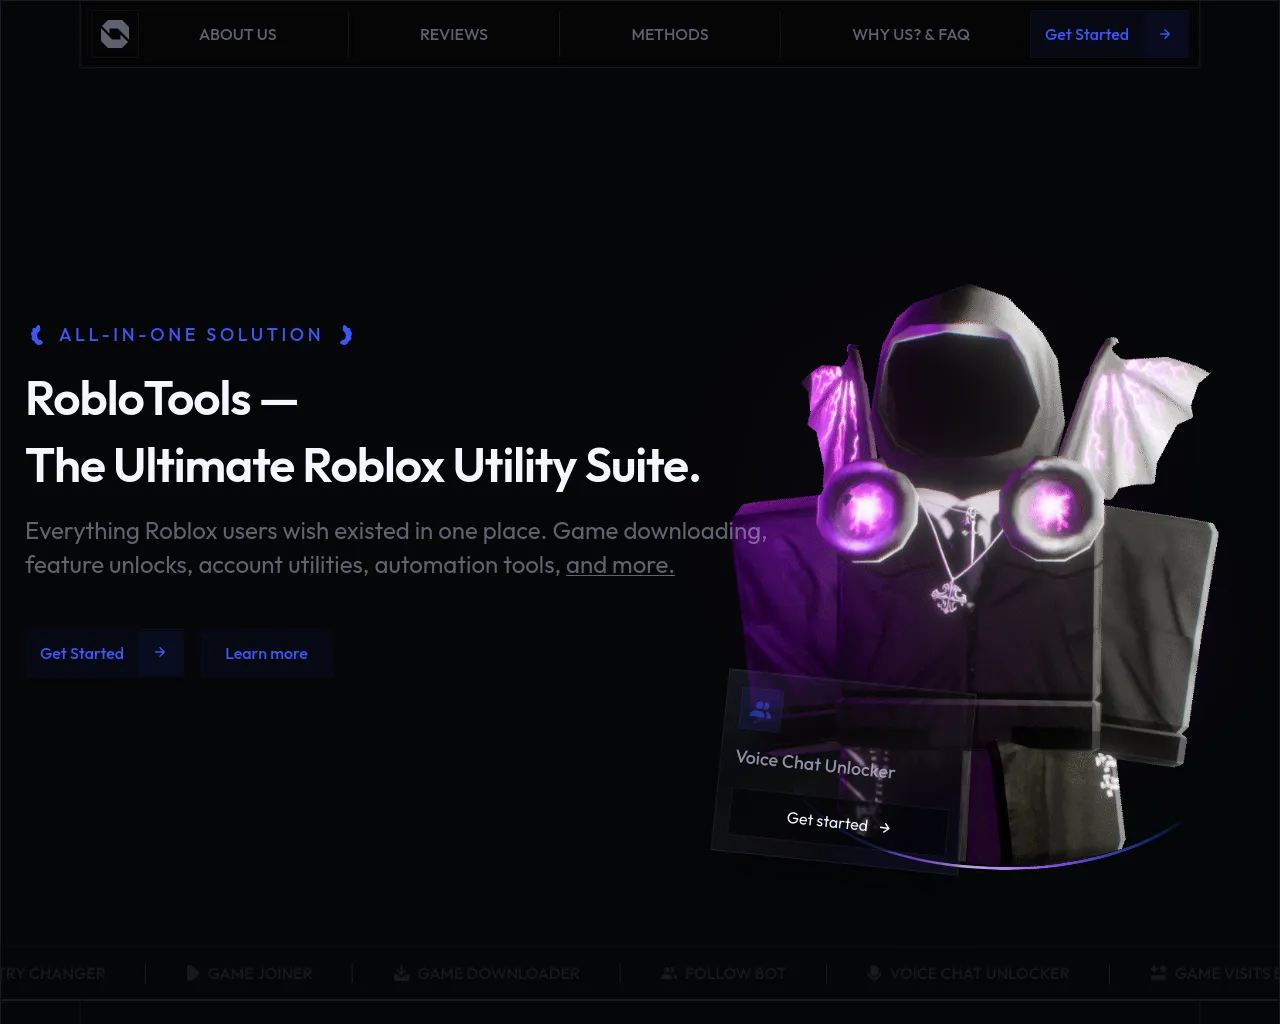
Task: Click the Game Joiner play icon in ticker
Action: (x=192, y=973)
